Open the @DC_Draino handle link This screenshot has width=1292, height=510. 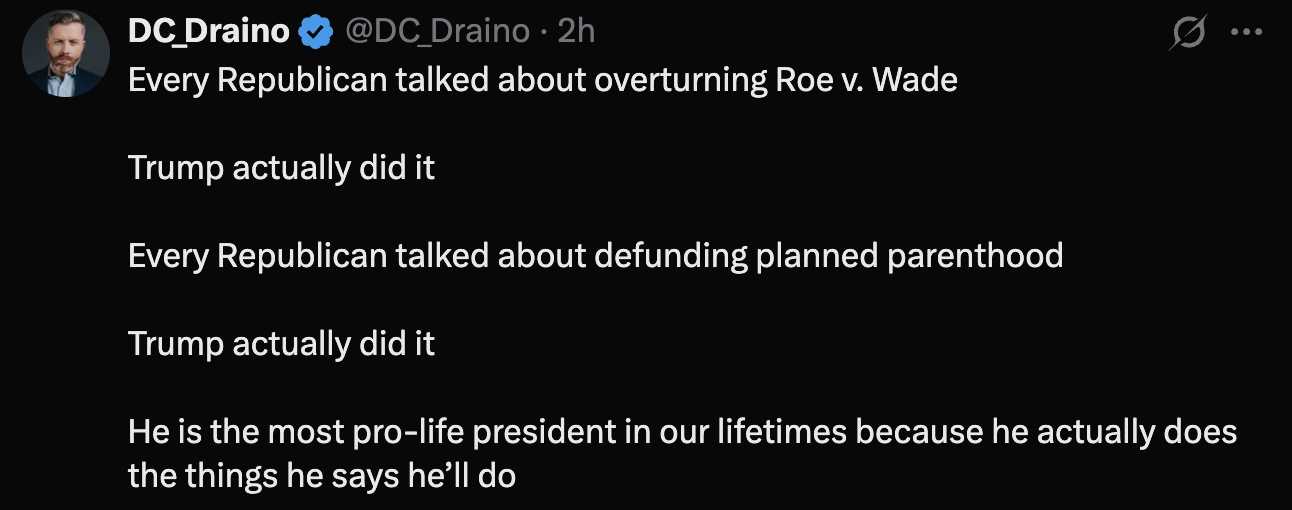pos(437,33)
